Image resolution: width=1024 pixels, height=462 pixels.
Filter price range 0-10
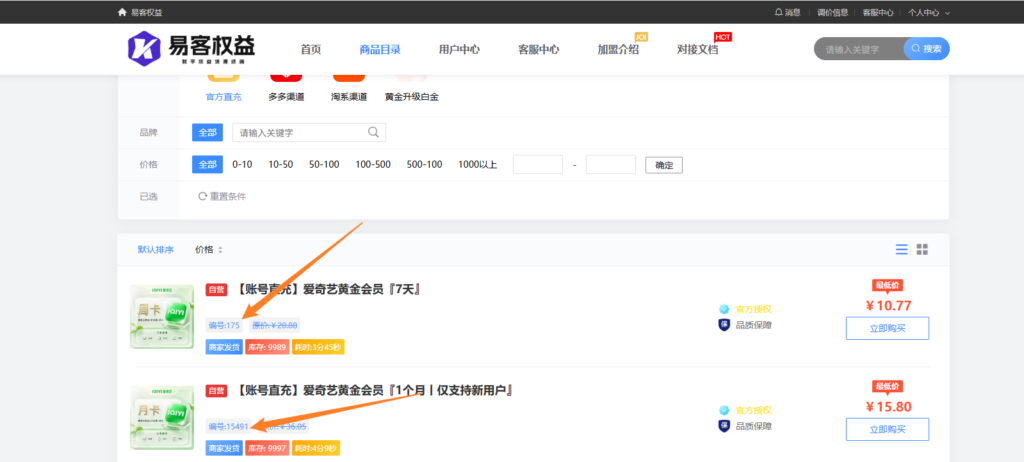click(x=242, y=165)
